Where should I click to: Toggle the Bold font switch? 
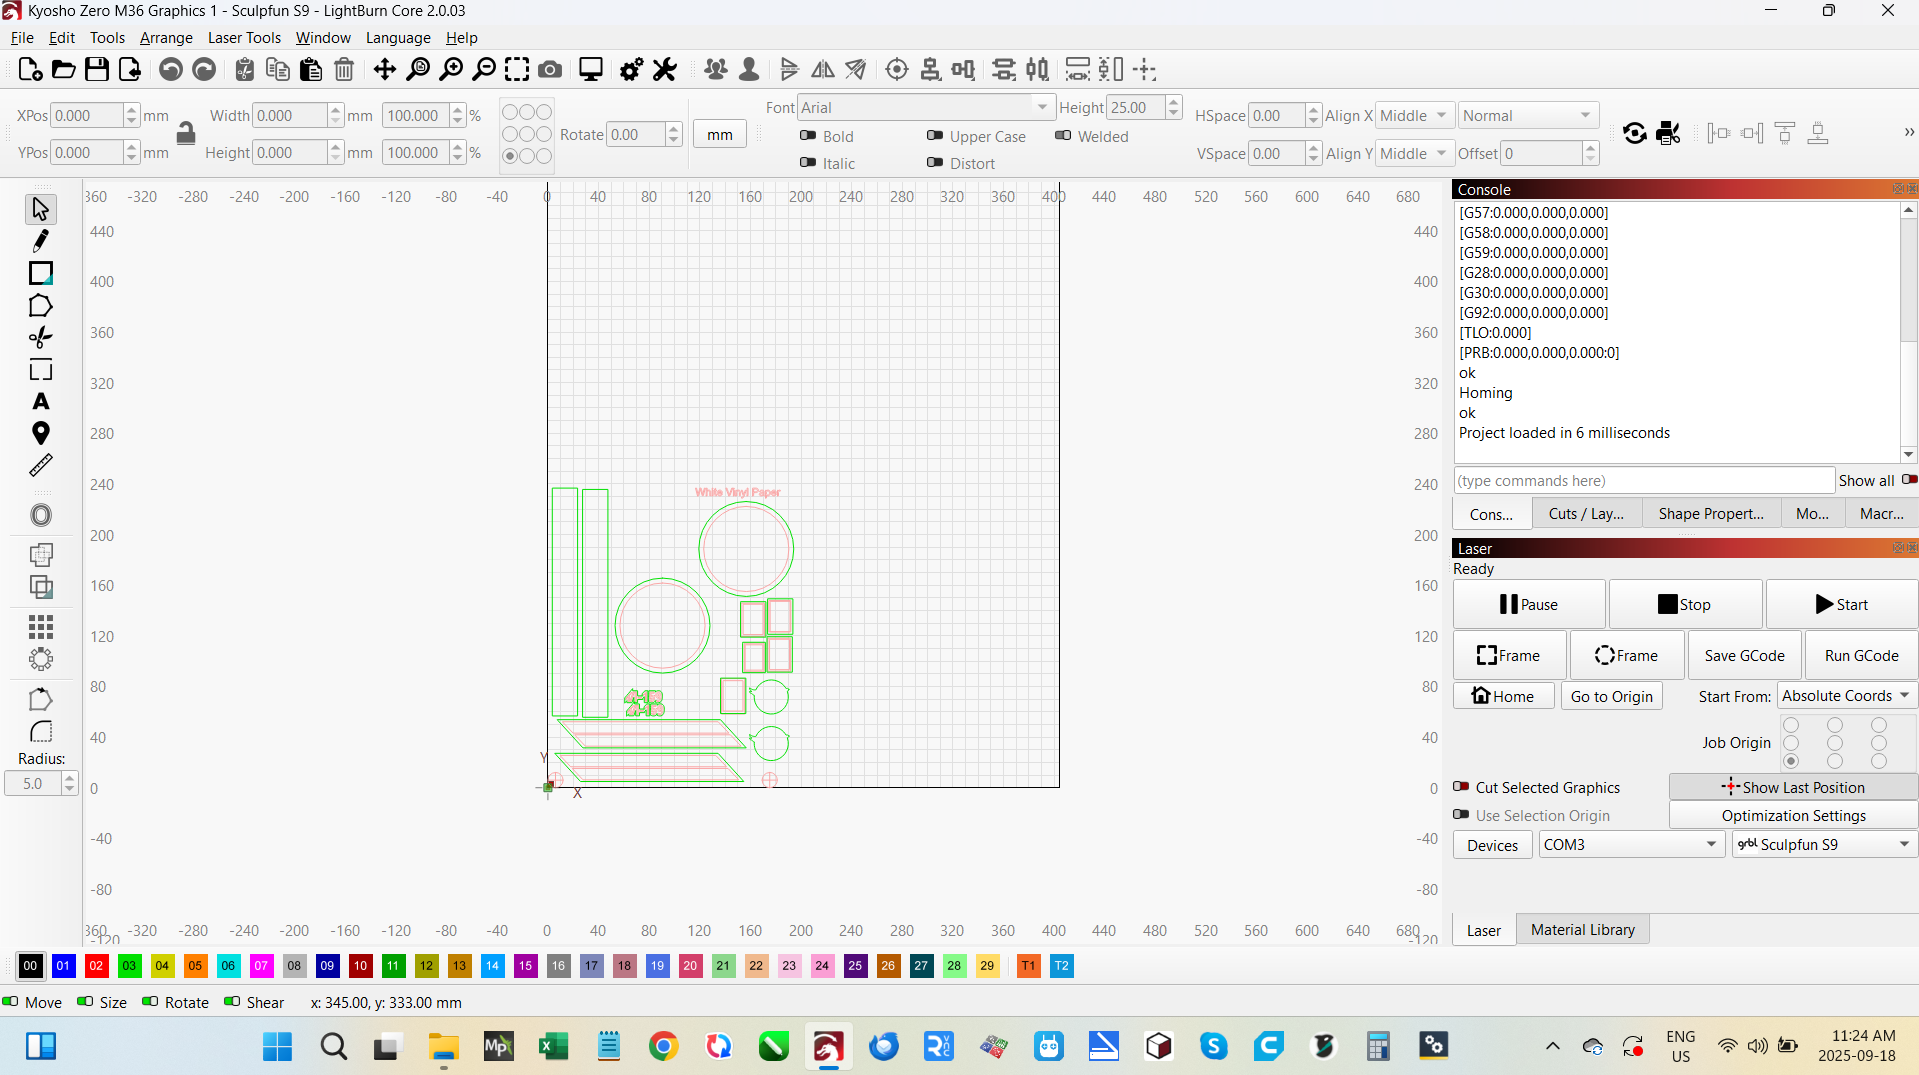808,136
